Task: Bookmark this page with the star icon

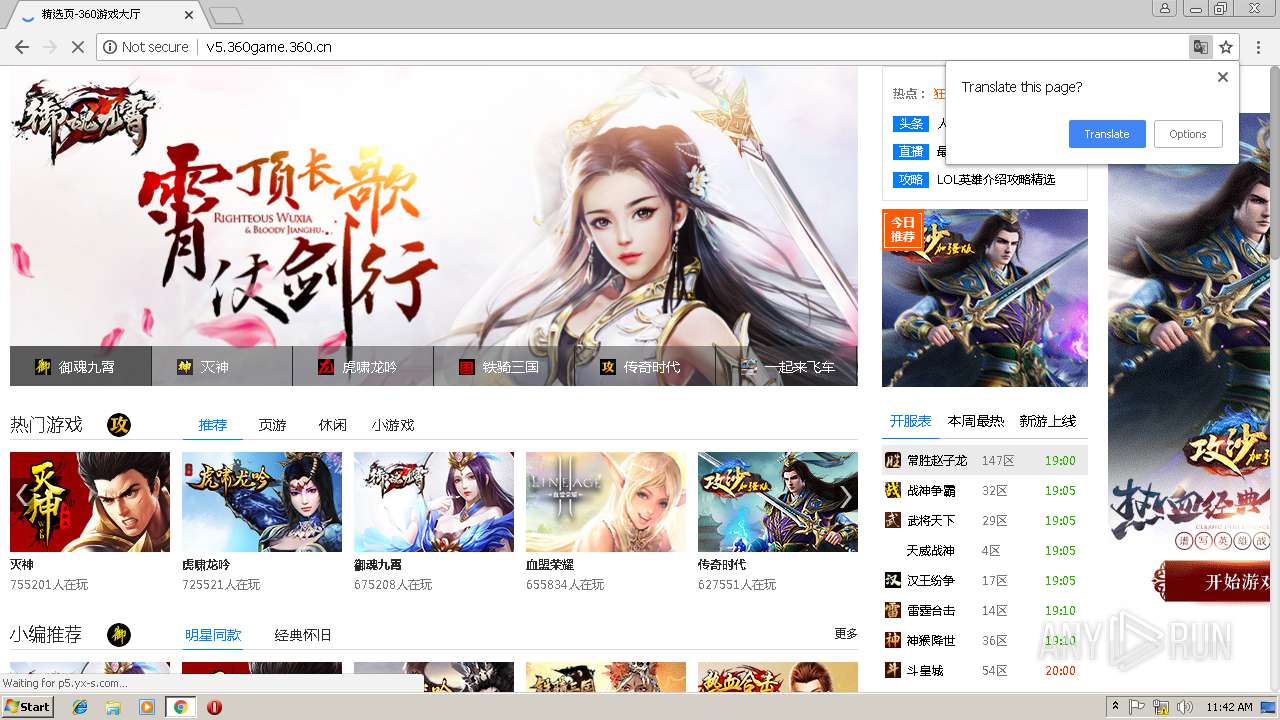Action: [x=1226, y=47]
